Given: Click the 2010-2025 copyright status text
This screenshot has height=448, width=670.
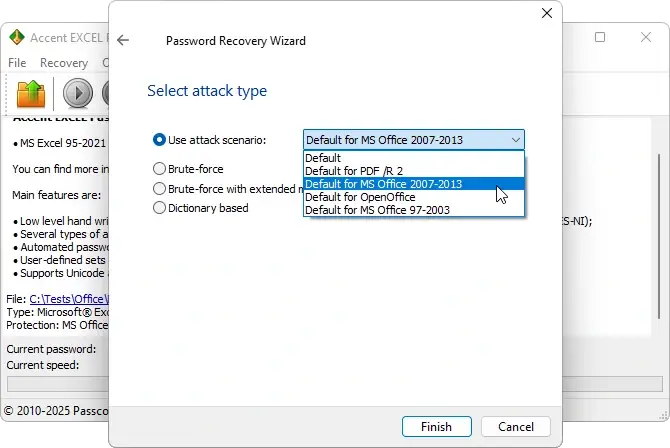Looking at the screenshot, I should pos(56,410).
